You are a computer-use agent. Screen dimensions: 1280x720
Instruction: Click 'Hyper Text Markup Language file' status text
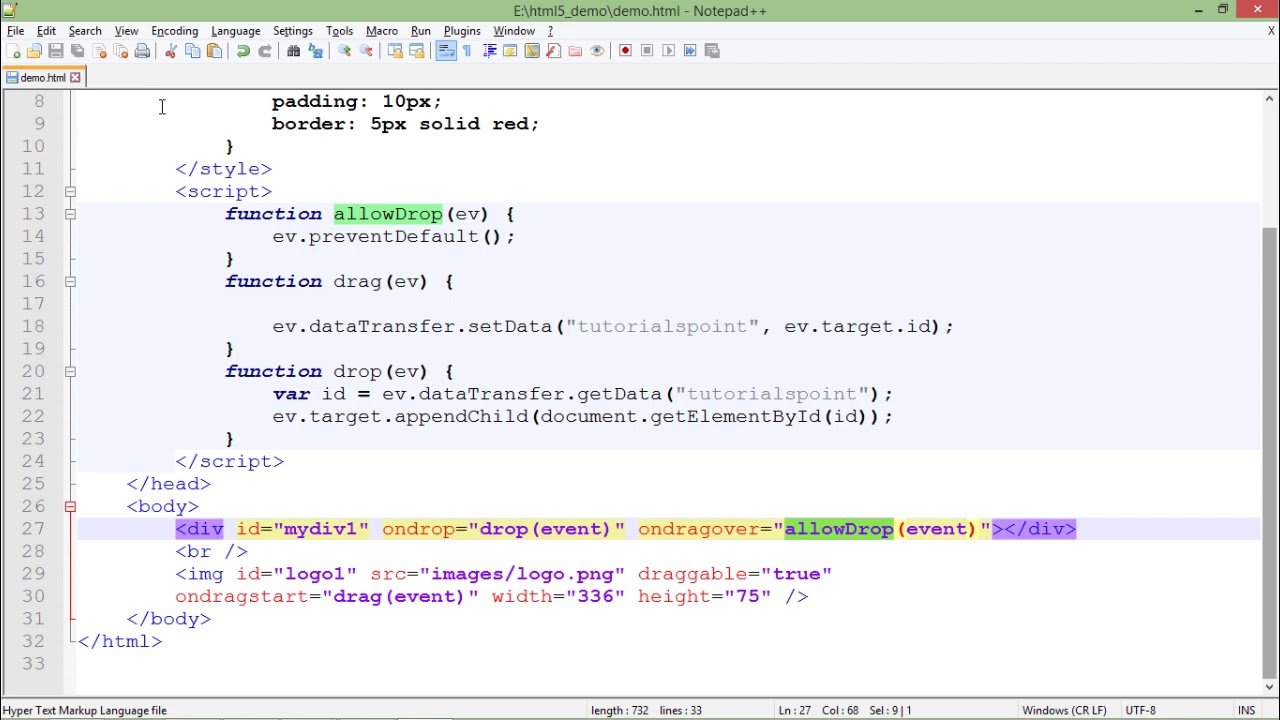click(x=85, y=710)
